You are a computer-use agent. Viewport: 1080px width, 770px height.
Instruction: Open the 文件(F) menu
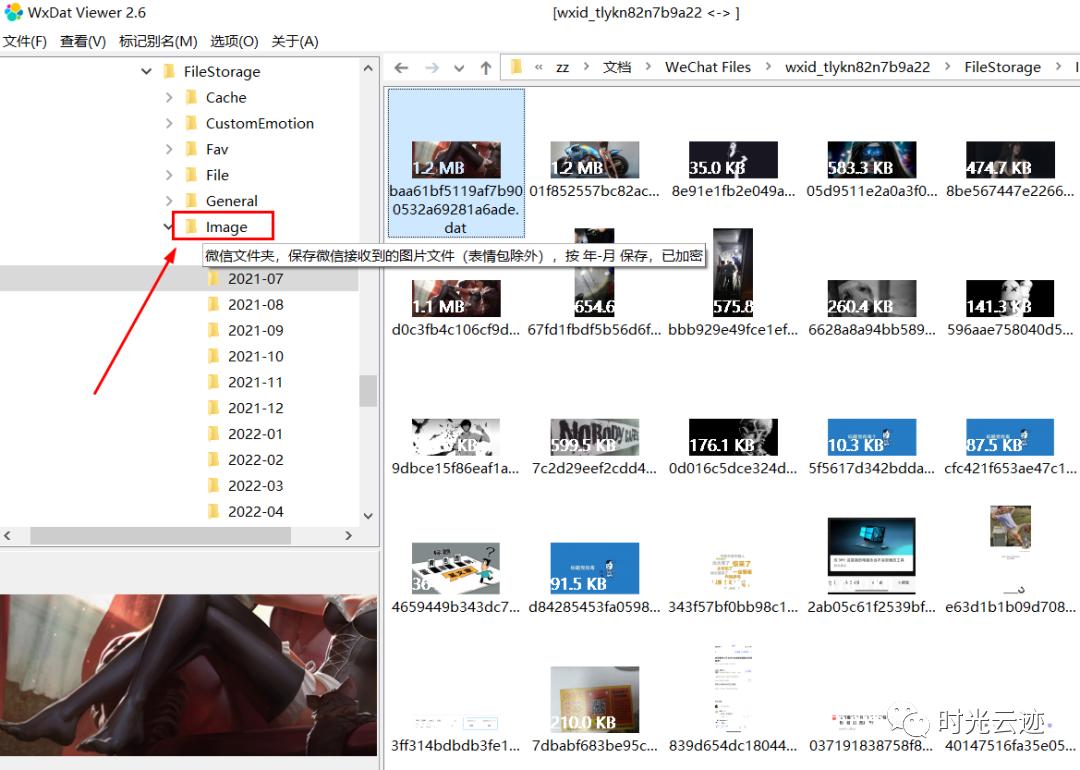click(x=25, y=40)
